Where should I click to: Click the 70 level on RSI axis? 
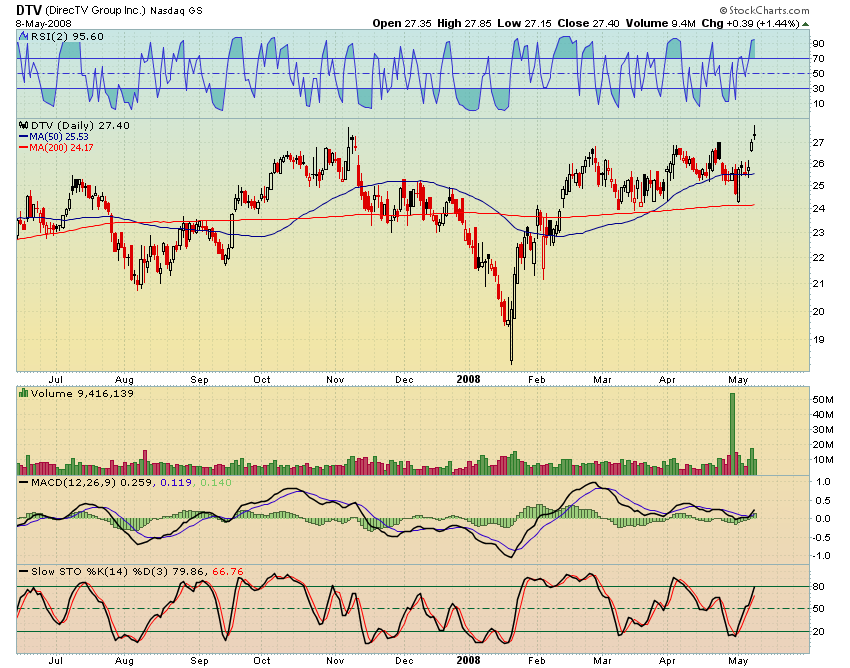(x=818, y=59)
